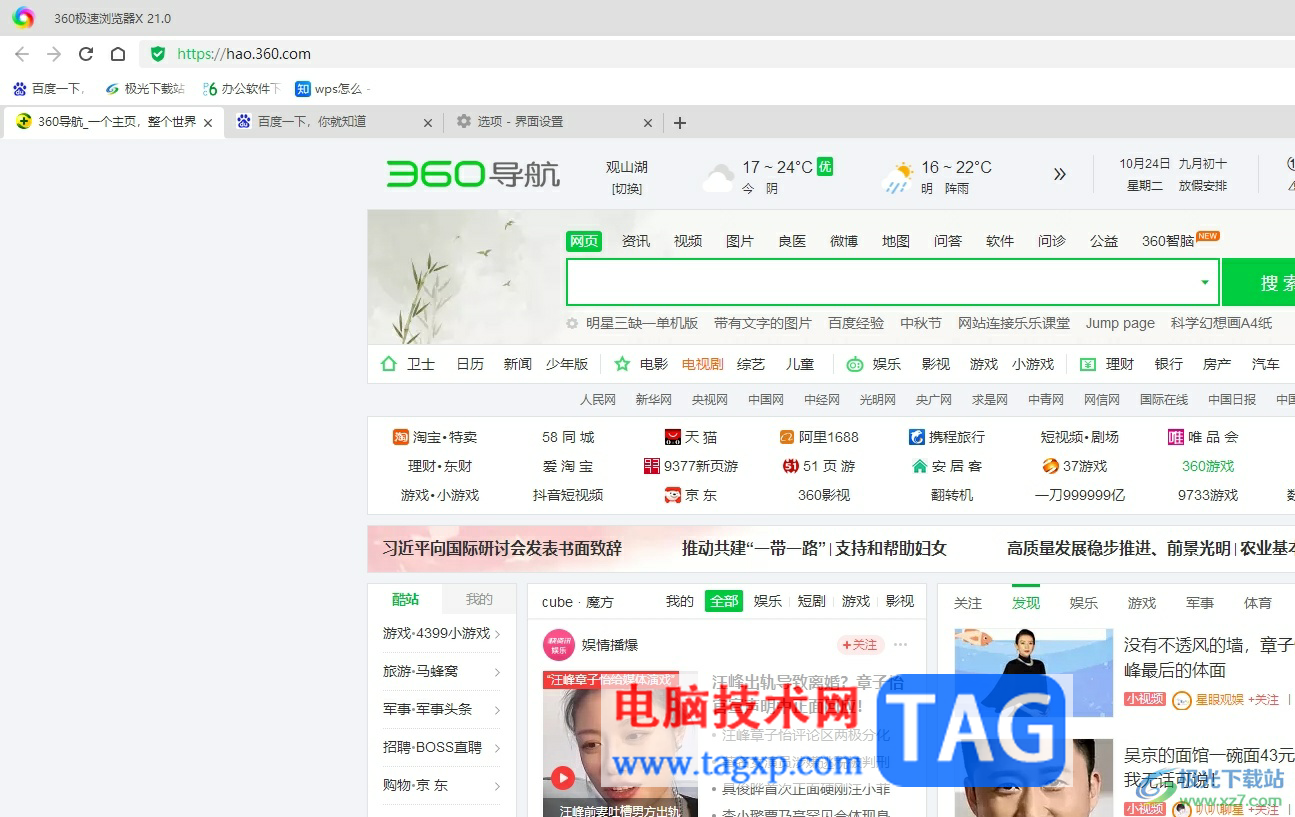1295x817 pixels.
Task: Select the 资讯 search category
Action: pos(636,241)
